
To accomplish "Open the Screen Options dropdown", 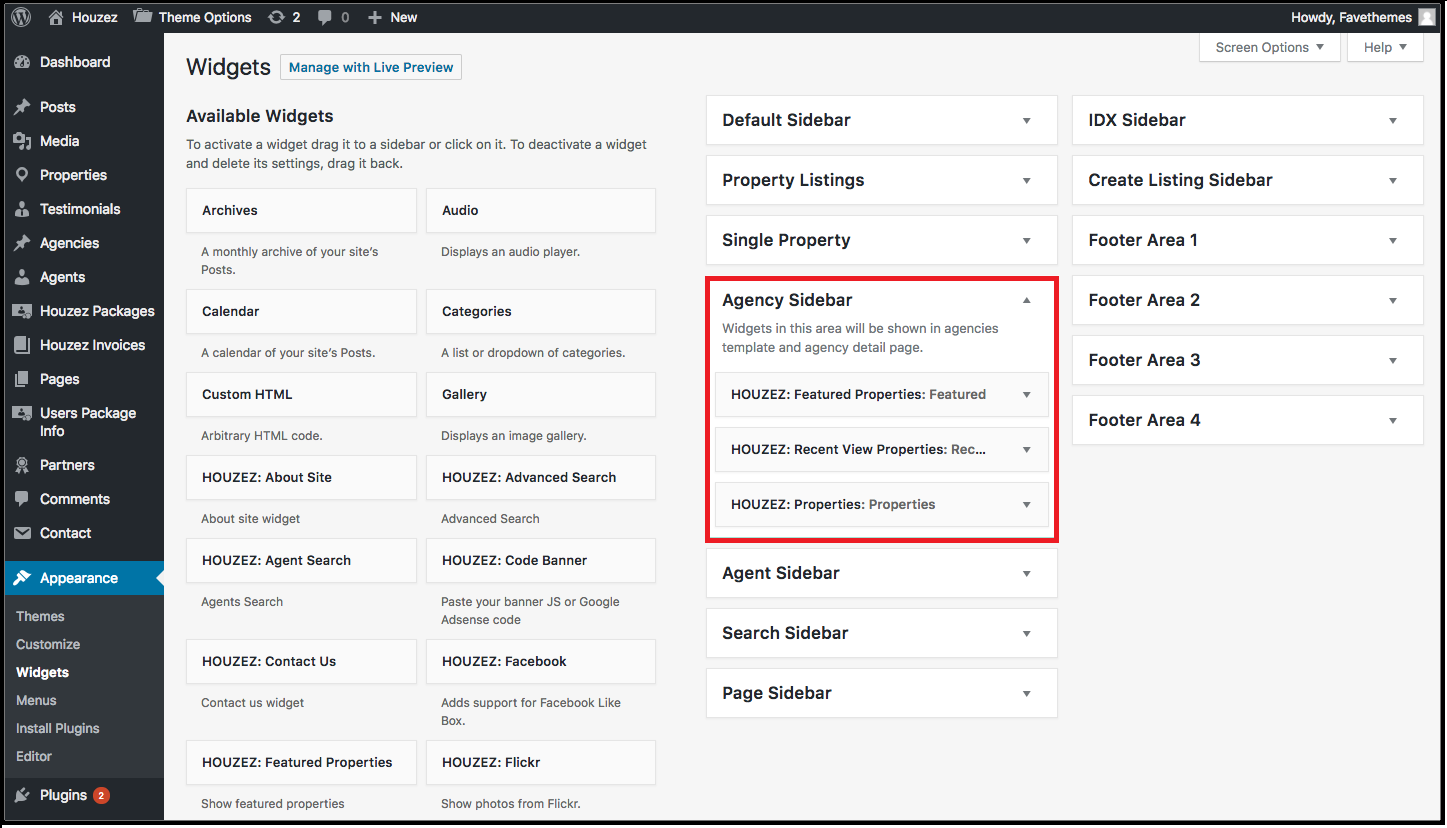I will 1269,47.
